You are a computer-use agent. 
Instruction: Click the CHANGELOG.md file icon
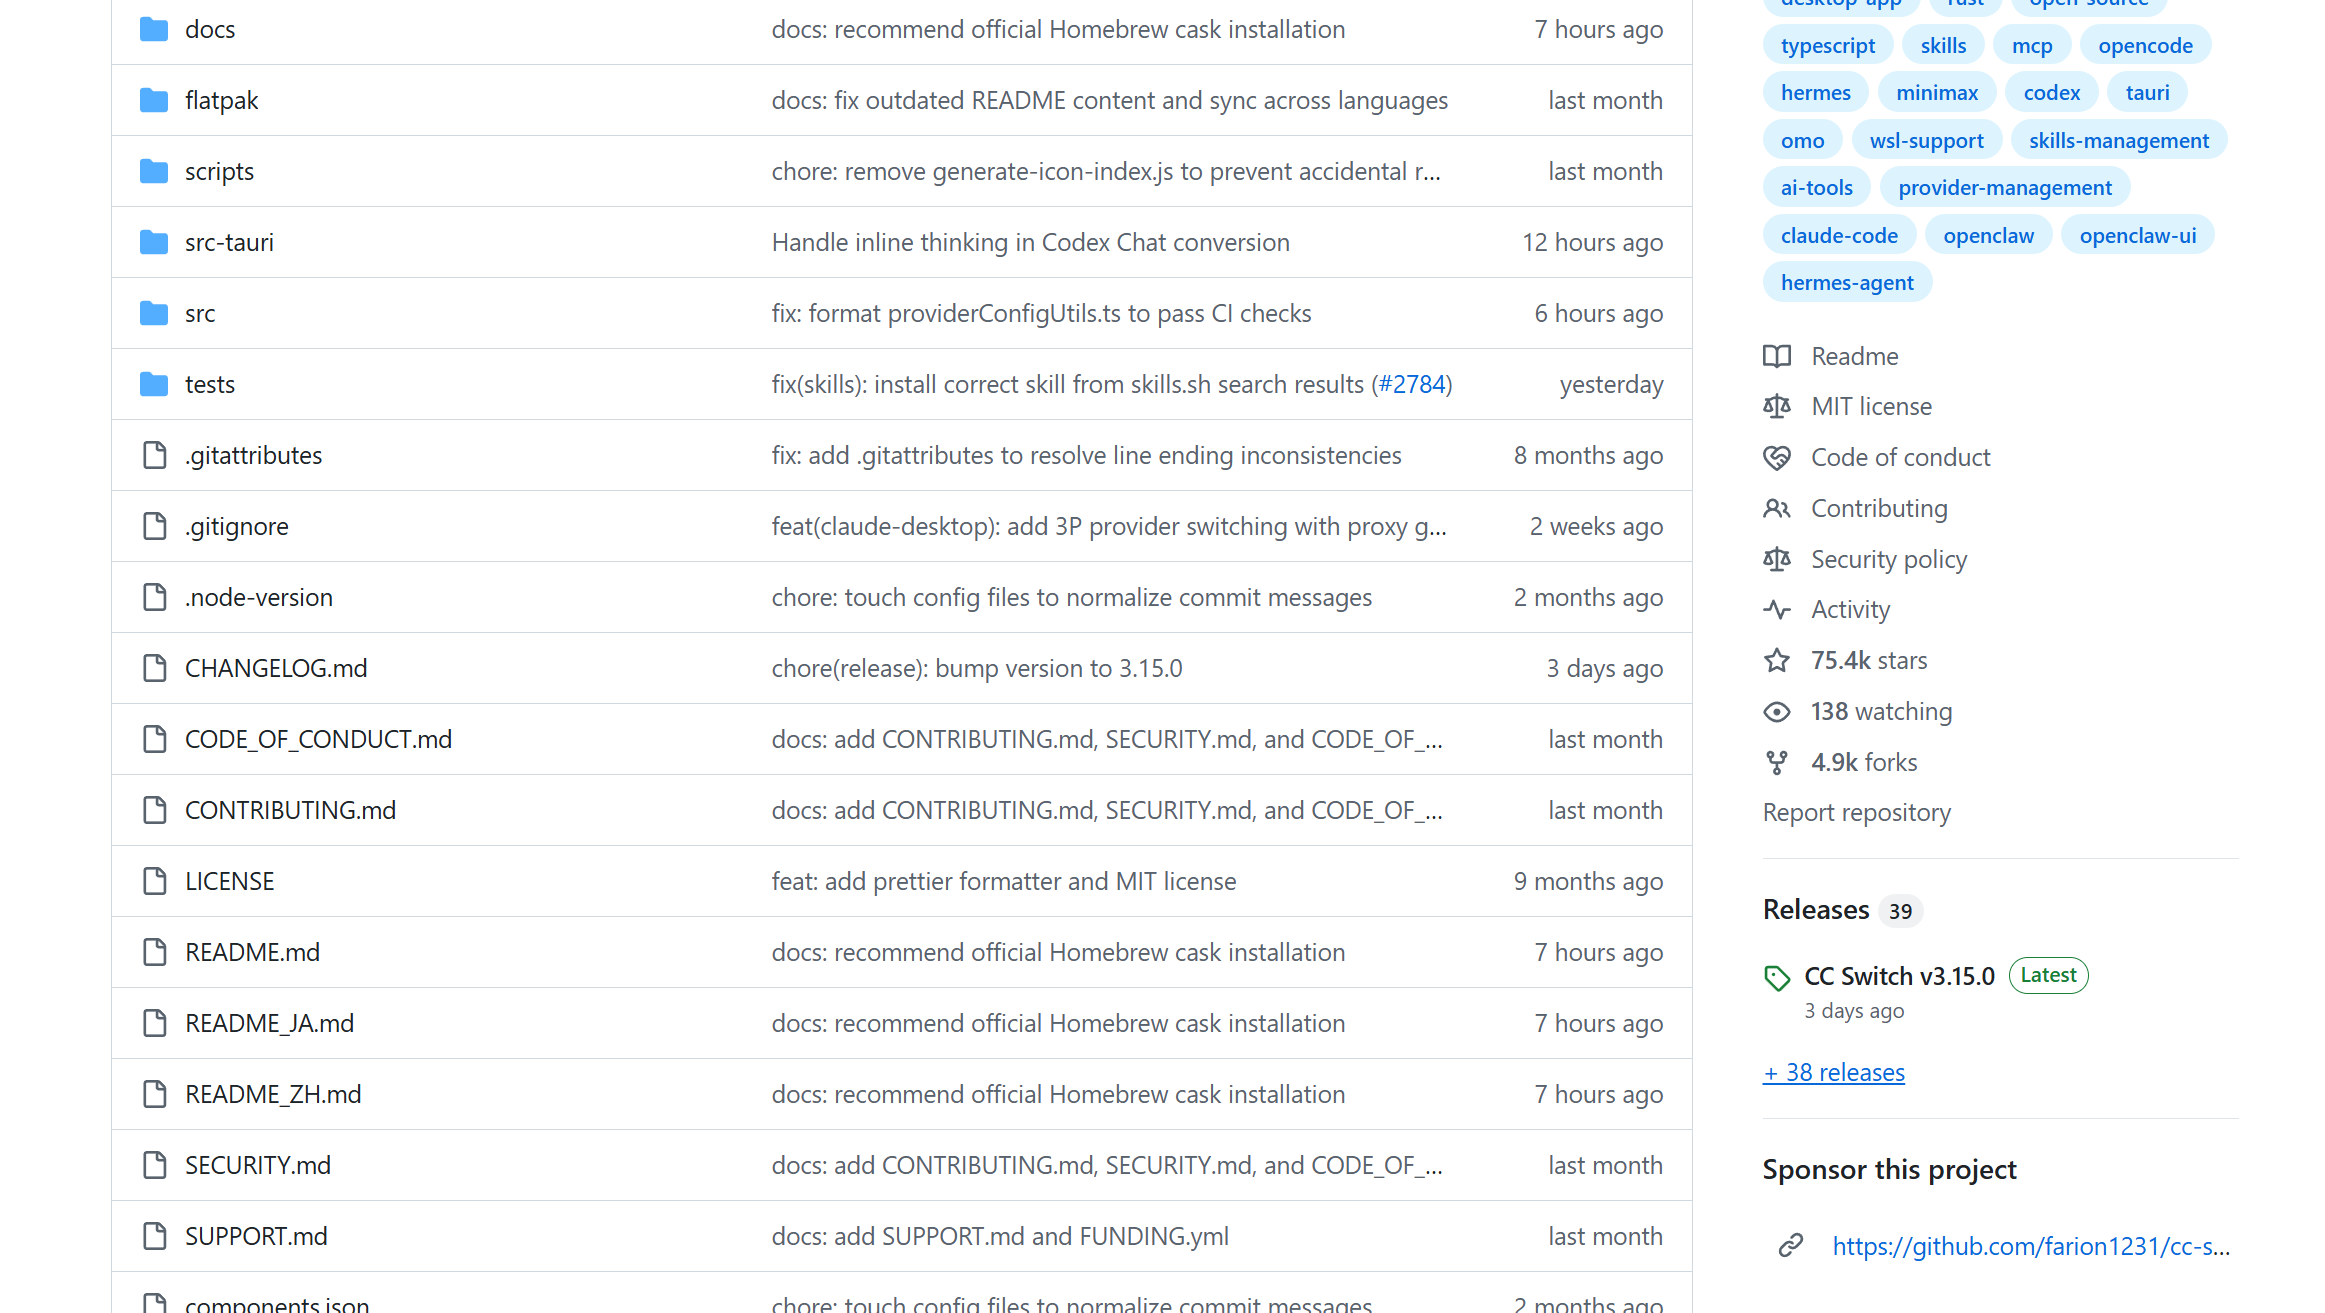155,668
